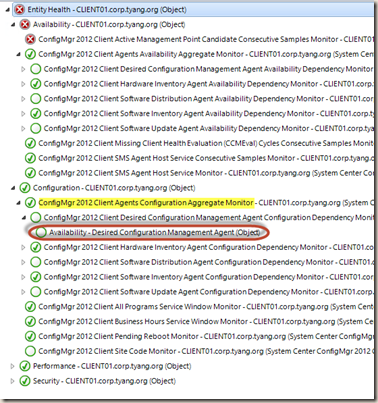Screen dimensions: 378x403
Task: Click green healthy icon of Client Agents Availability Aggregate Monitor
Action: (x=30, y=54)
